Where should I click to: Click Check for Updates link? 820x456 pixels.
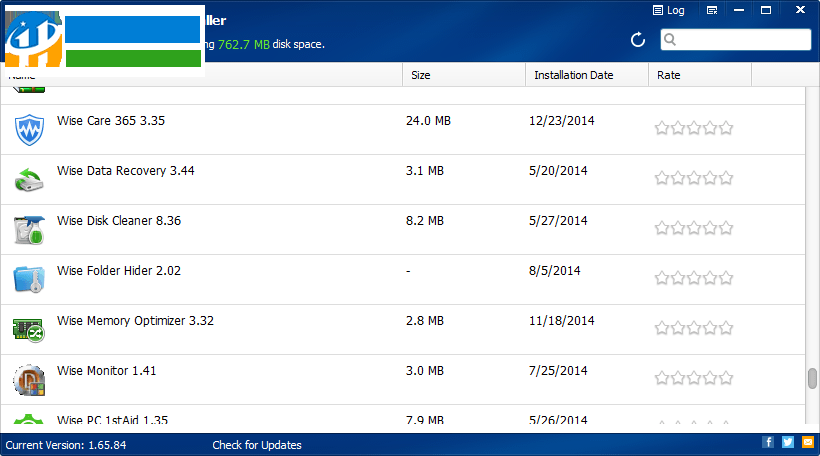coord(257,445)
